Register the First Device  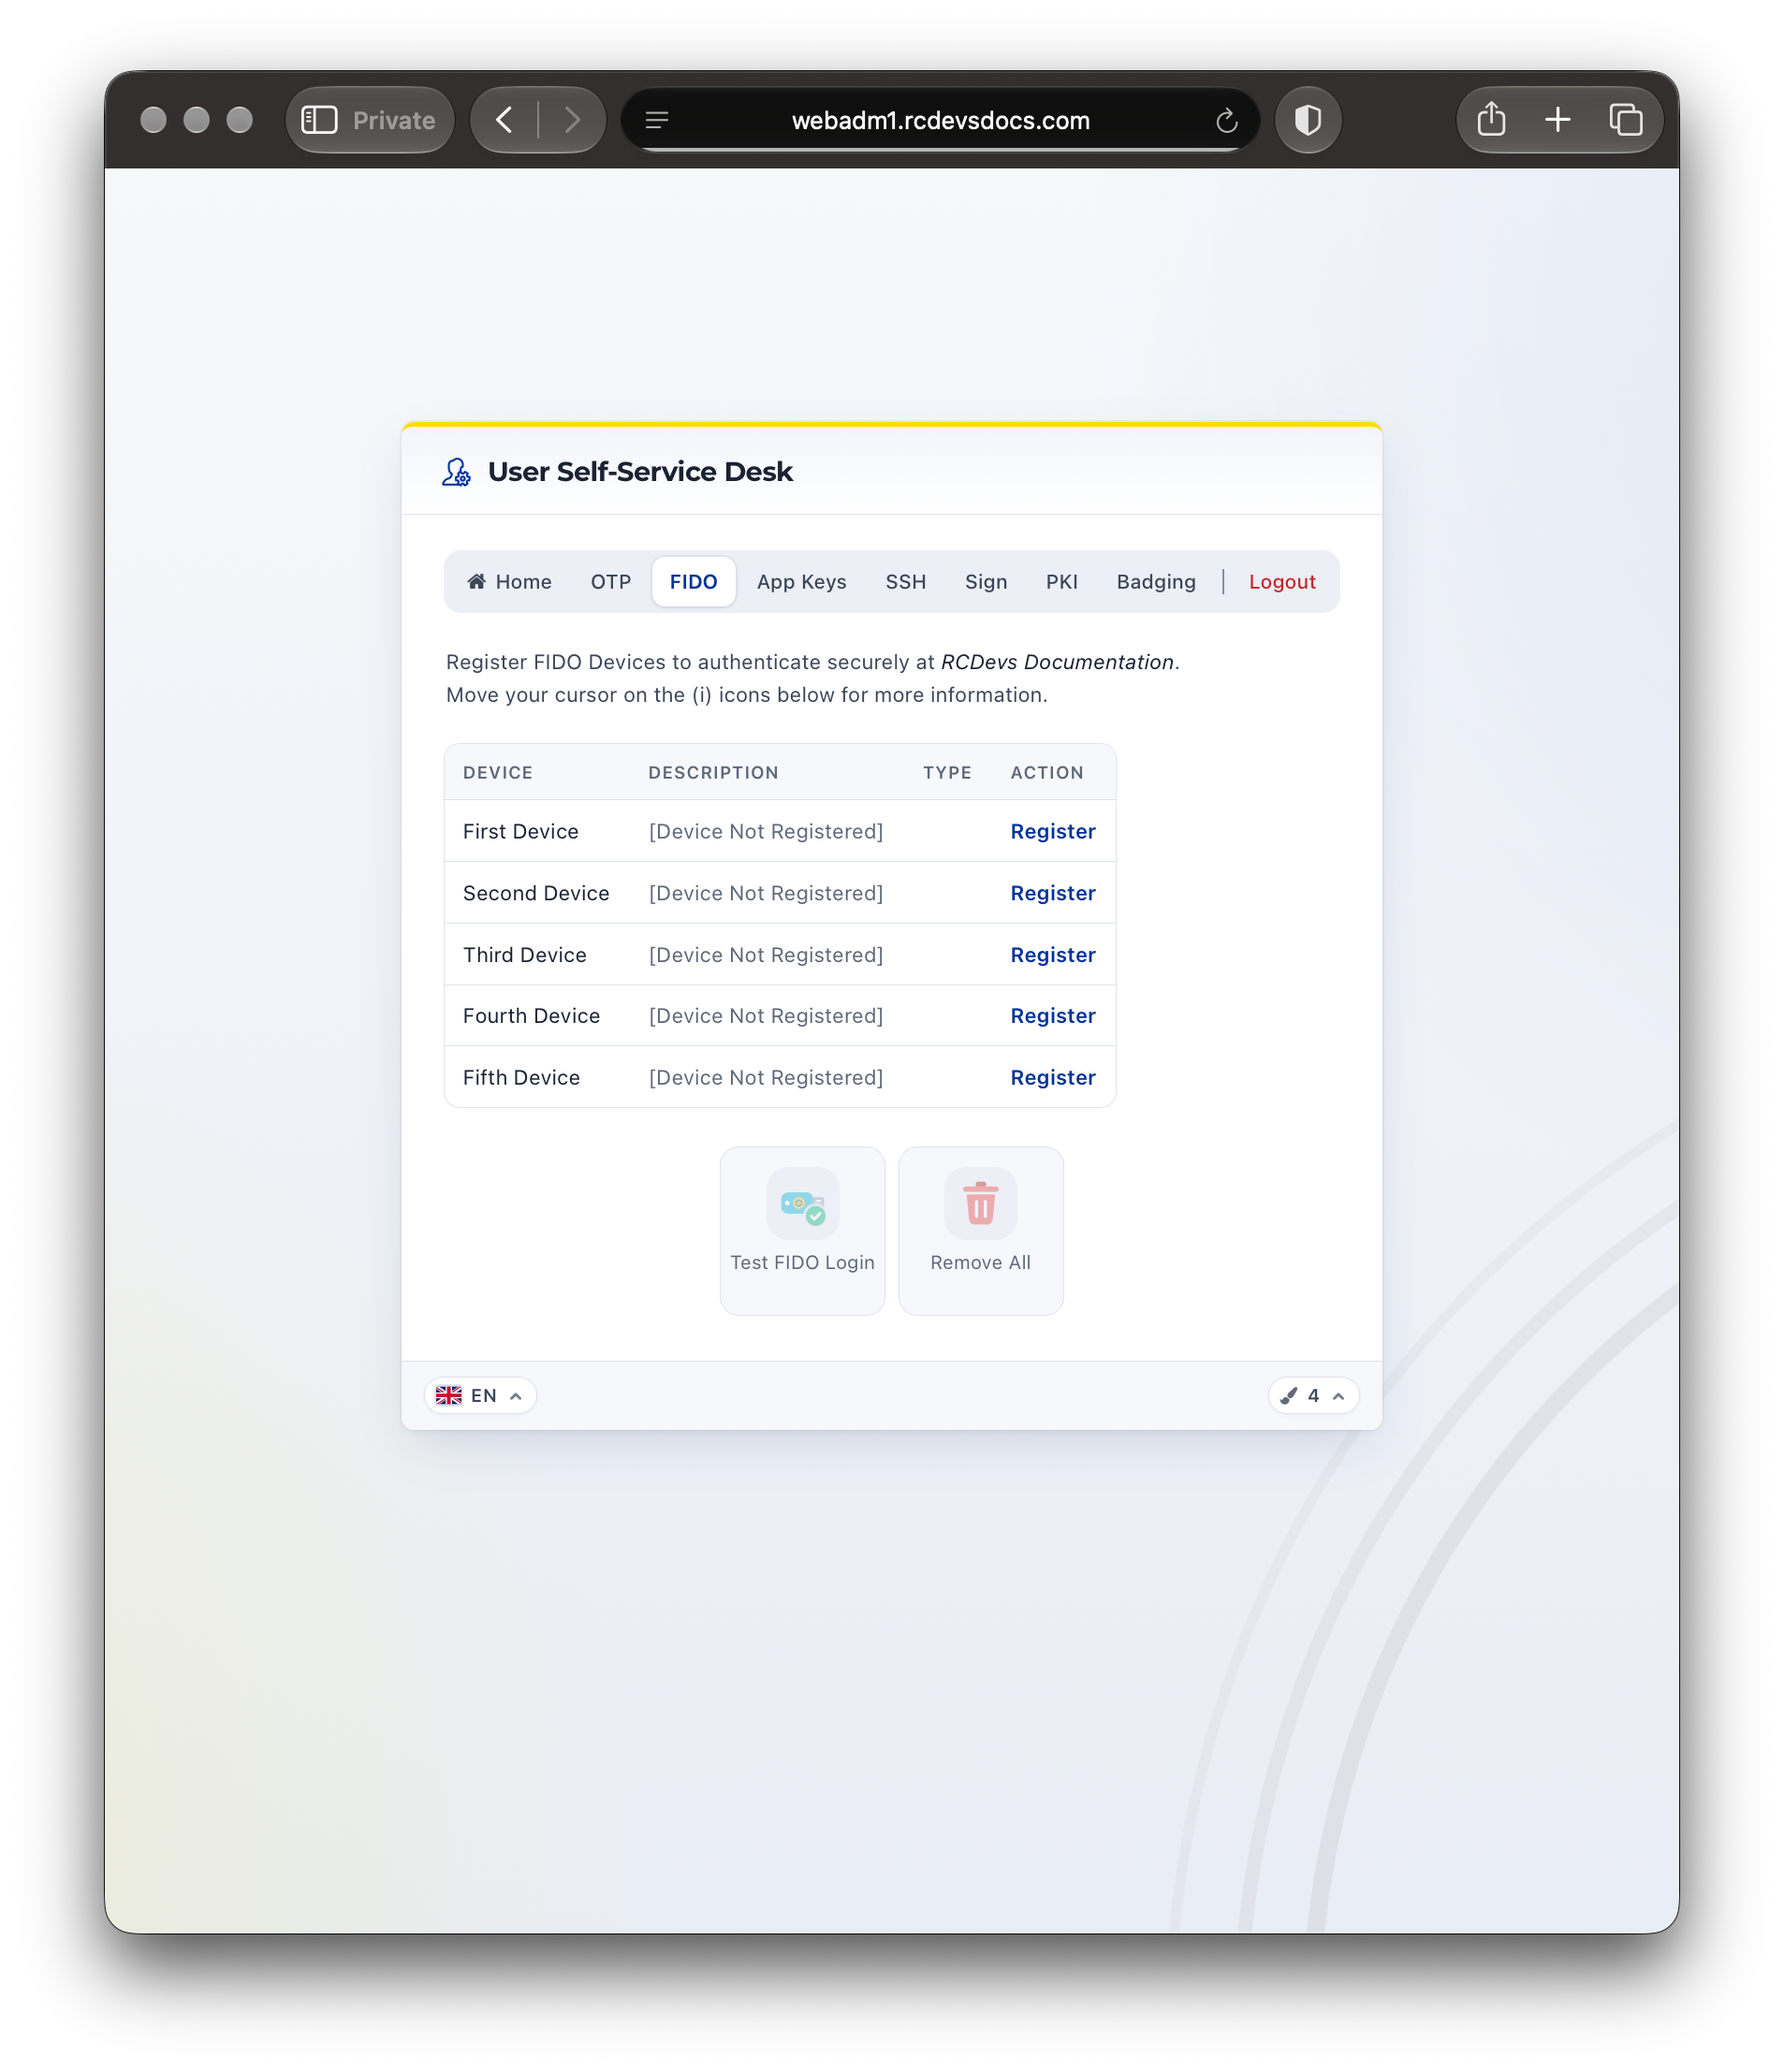tap(1052, 831)
